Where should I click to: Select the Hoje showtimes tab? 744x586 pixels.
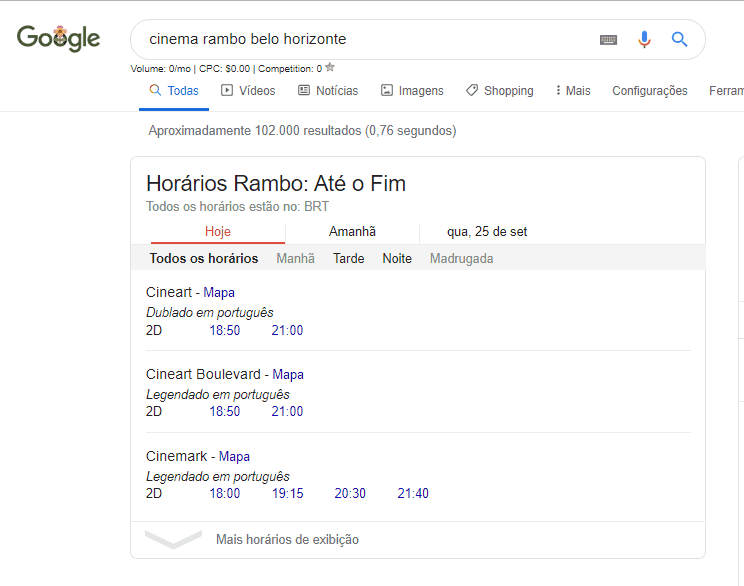click(218, 232)
